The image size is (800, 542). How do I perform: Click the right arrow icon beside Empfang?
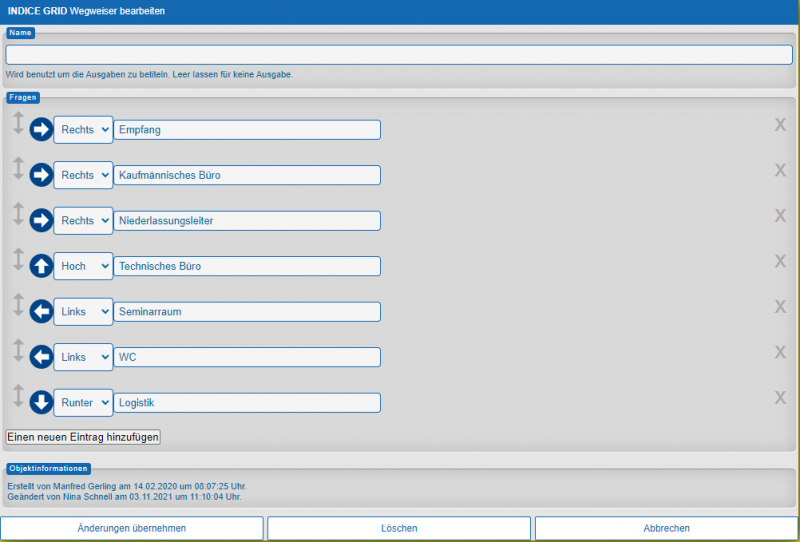coord(41,130)
